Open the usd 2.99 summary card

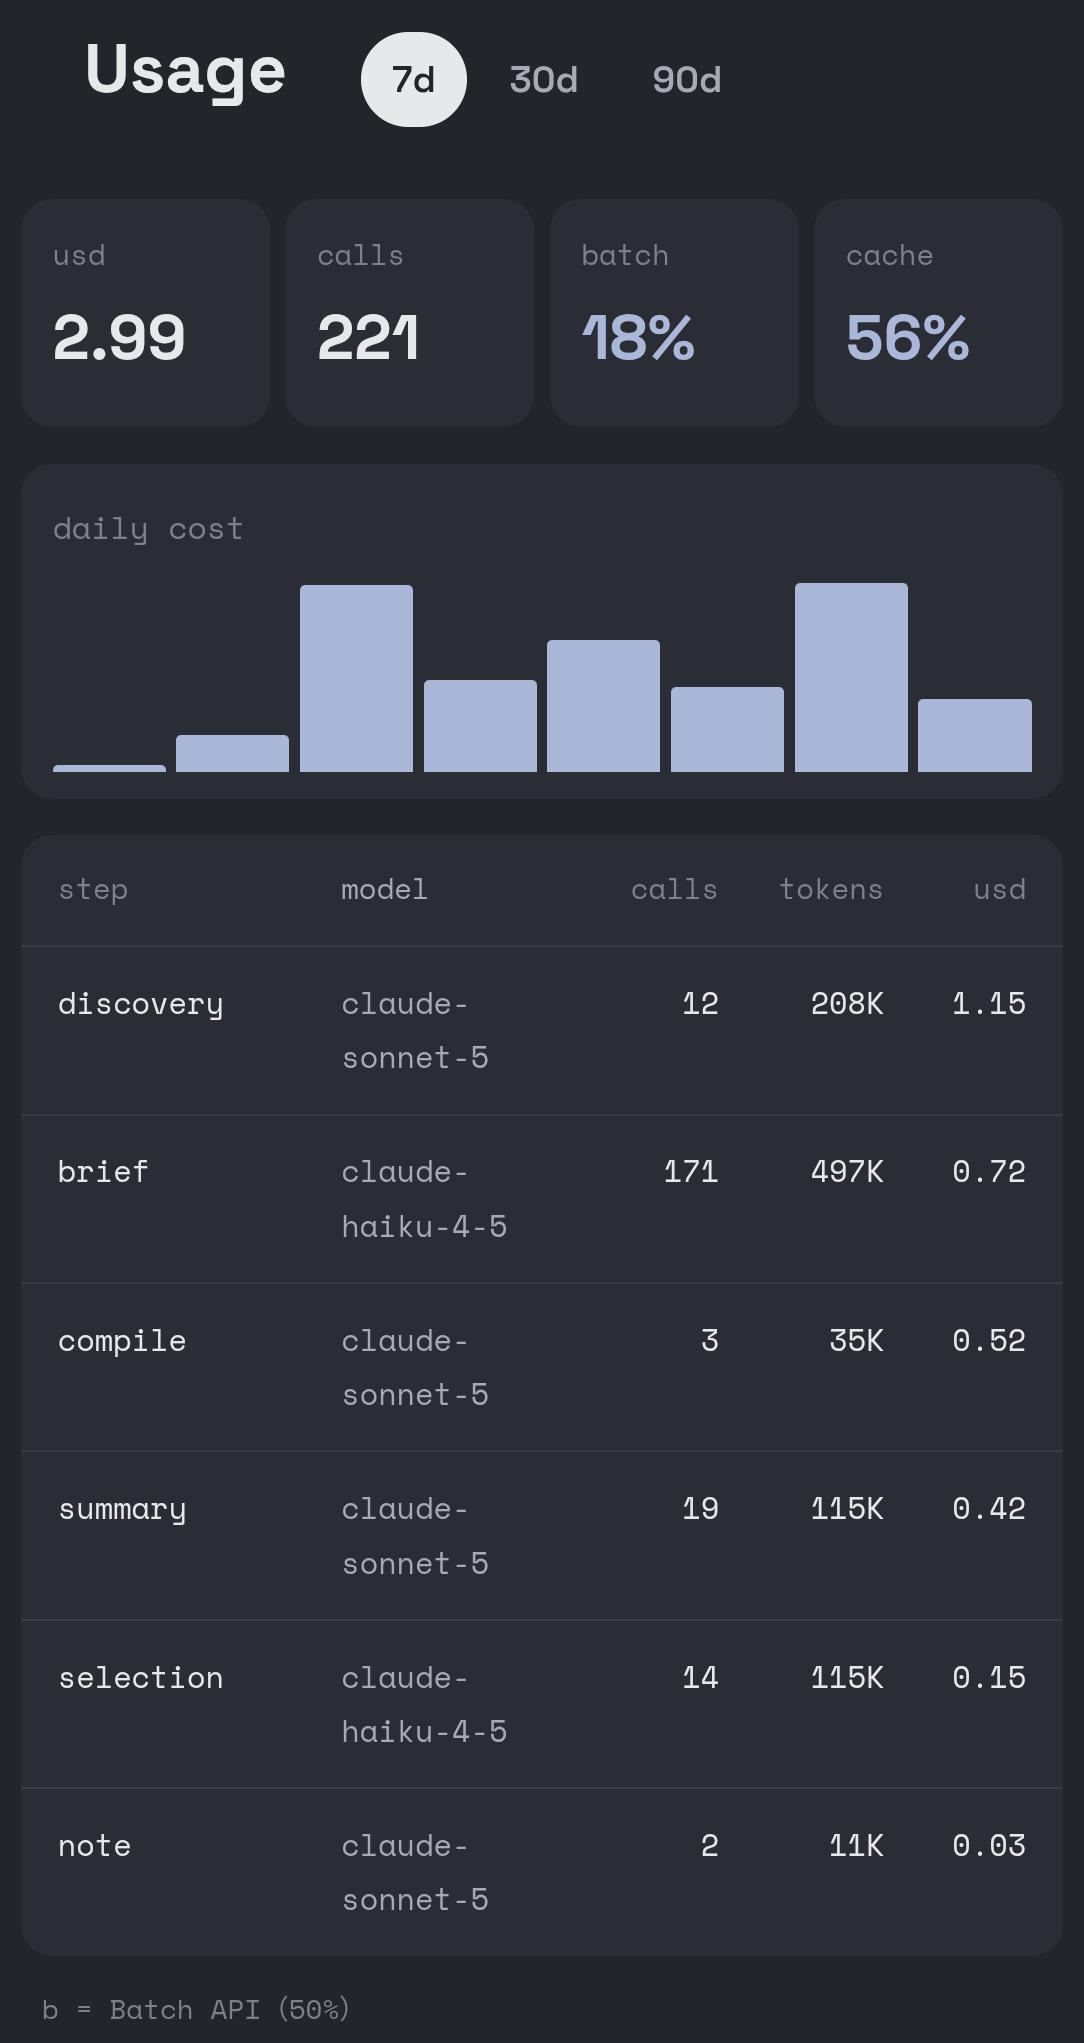pos(145,313)
